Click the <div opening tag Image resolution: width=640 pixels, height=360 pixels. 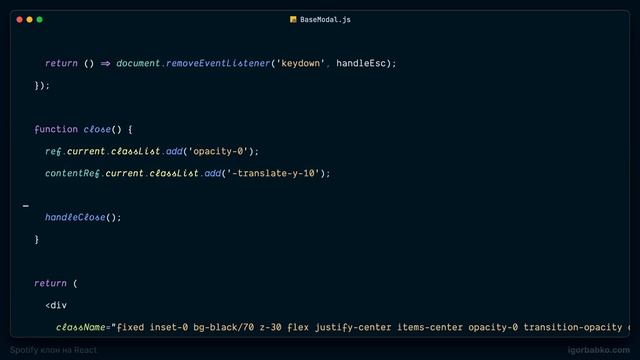point(56,305)
